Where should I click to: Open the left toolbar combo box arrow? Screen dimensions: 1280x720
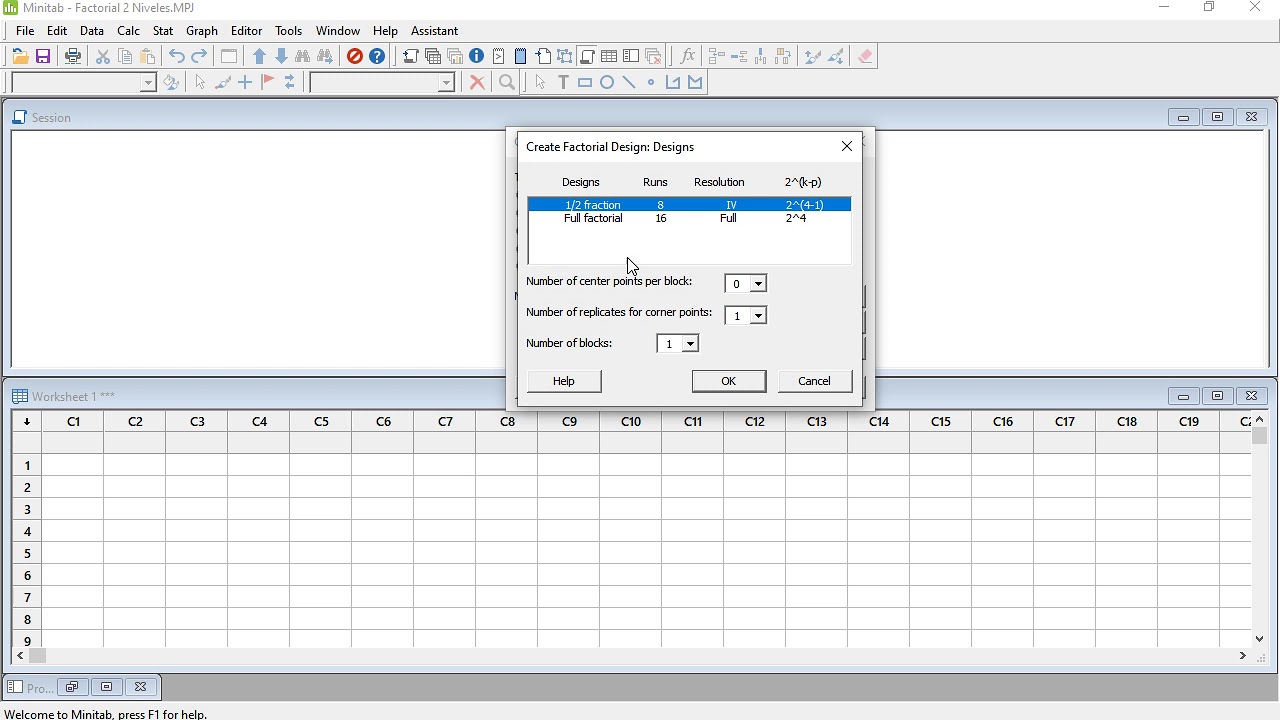148,83
